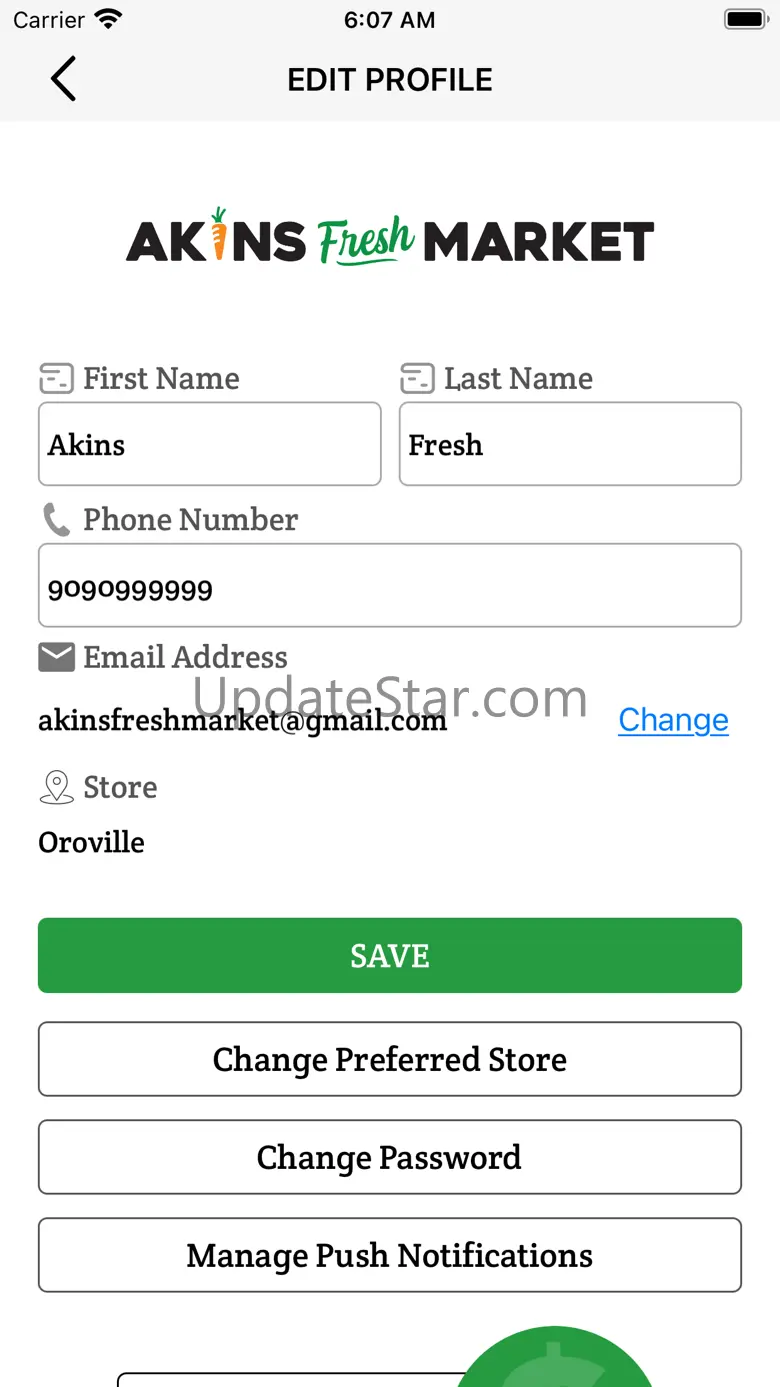Edit the First Name field
Viewport: 780px width, 1387px height.
(210, 444)
